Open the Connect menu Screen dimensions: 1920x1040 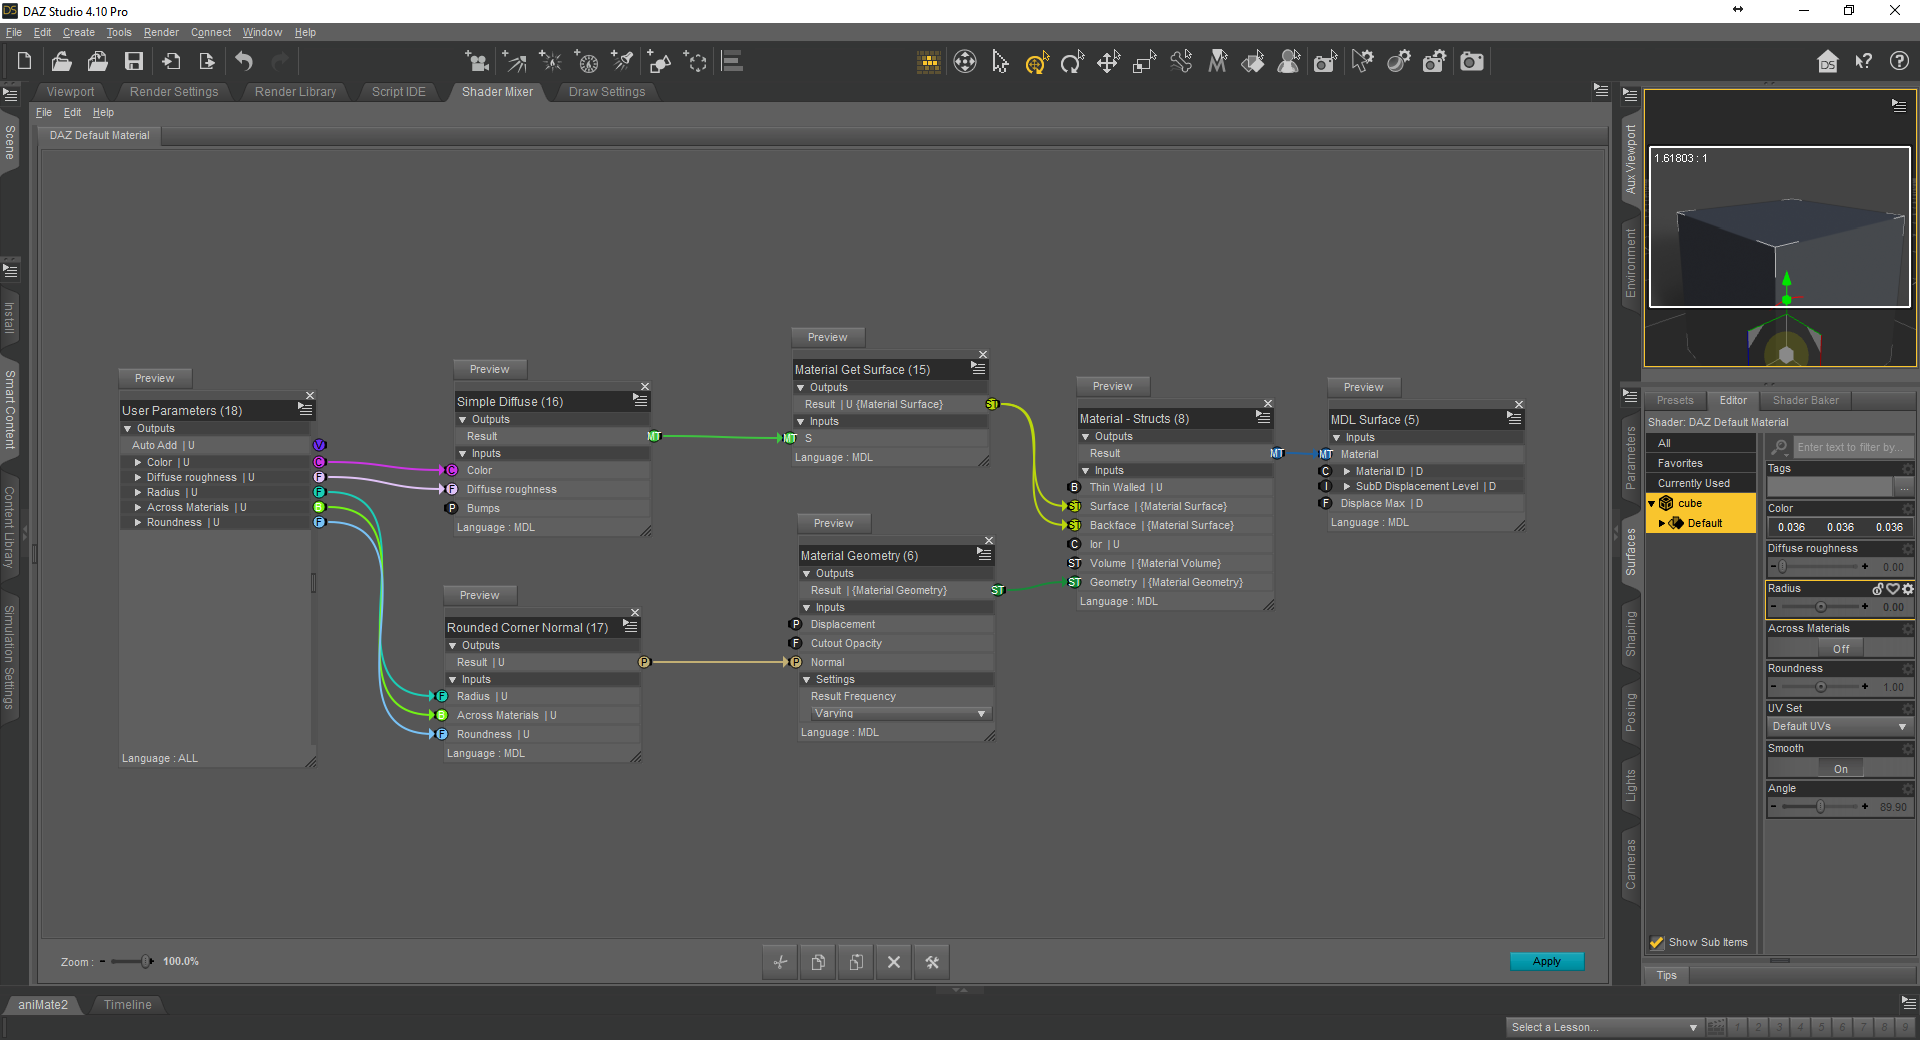coord(211,32)
